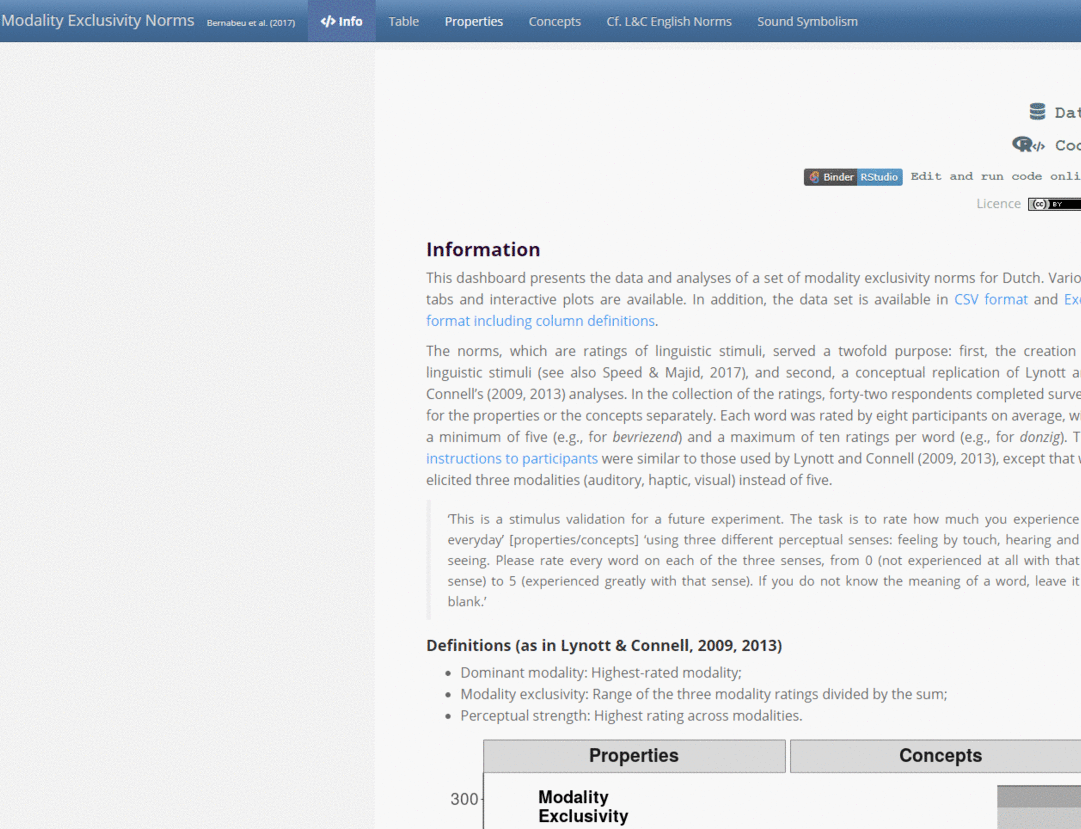Click the Creative Commons licence badge
Image resolution: width=1081 pixels, height=829 pixels.
(1054, 204)
